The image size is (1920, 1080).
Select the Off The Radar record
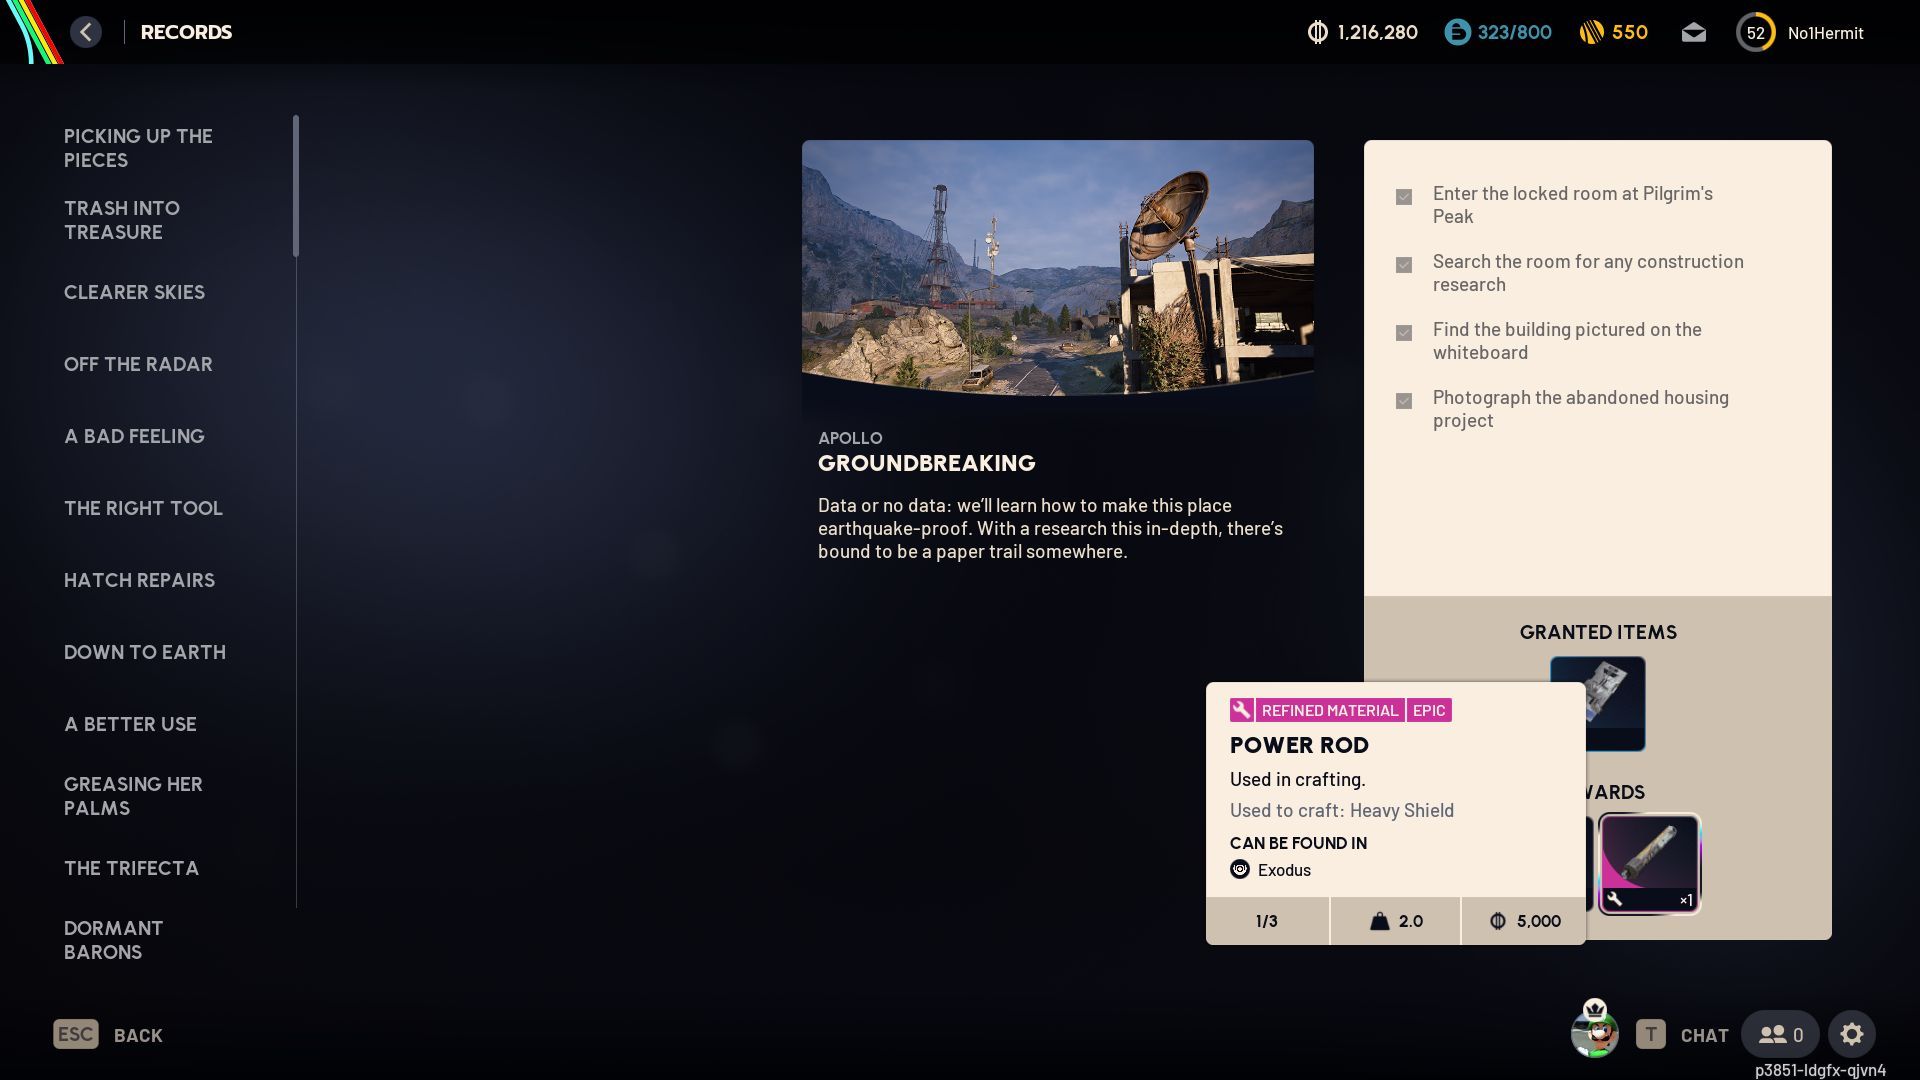[138, 364]
